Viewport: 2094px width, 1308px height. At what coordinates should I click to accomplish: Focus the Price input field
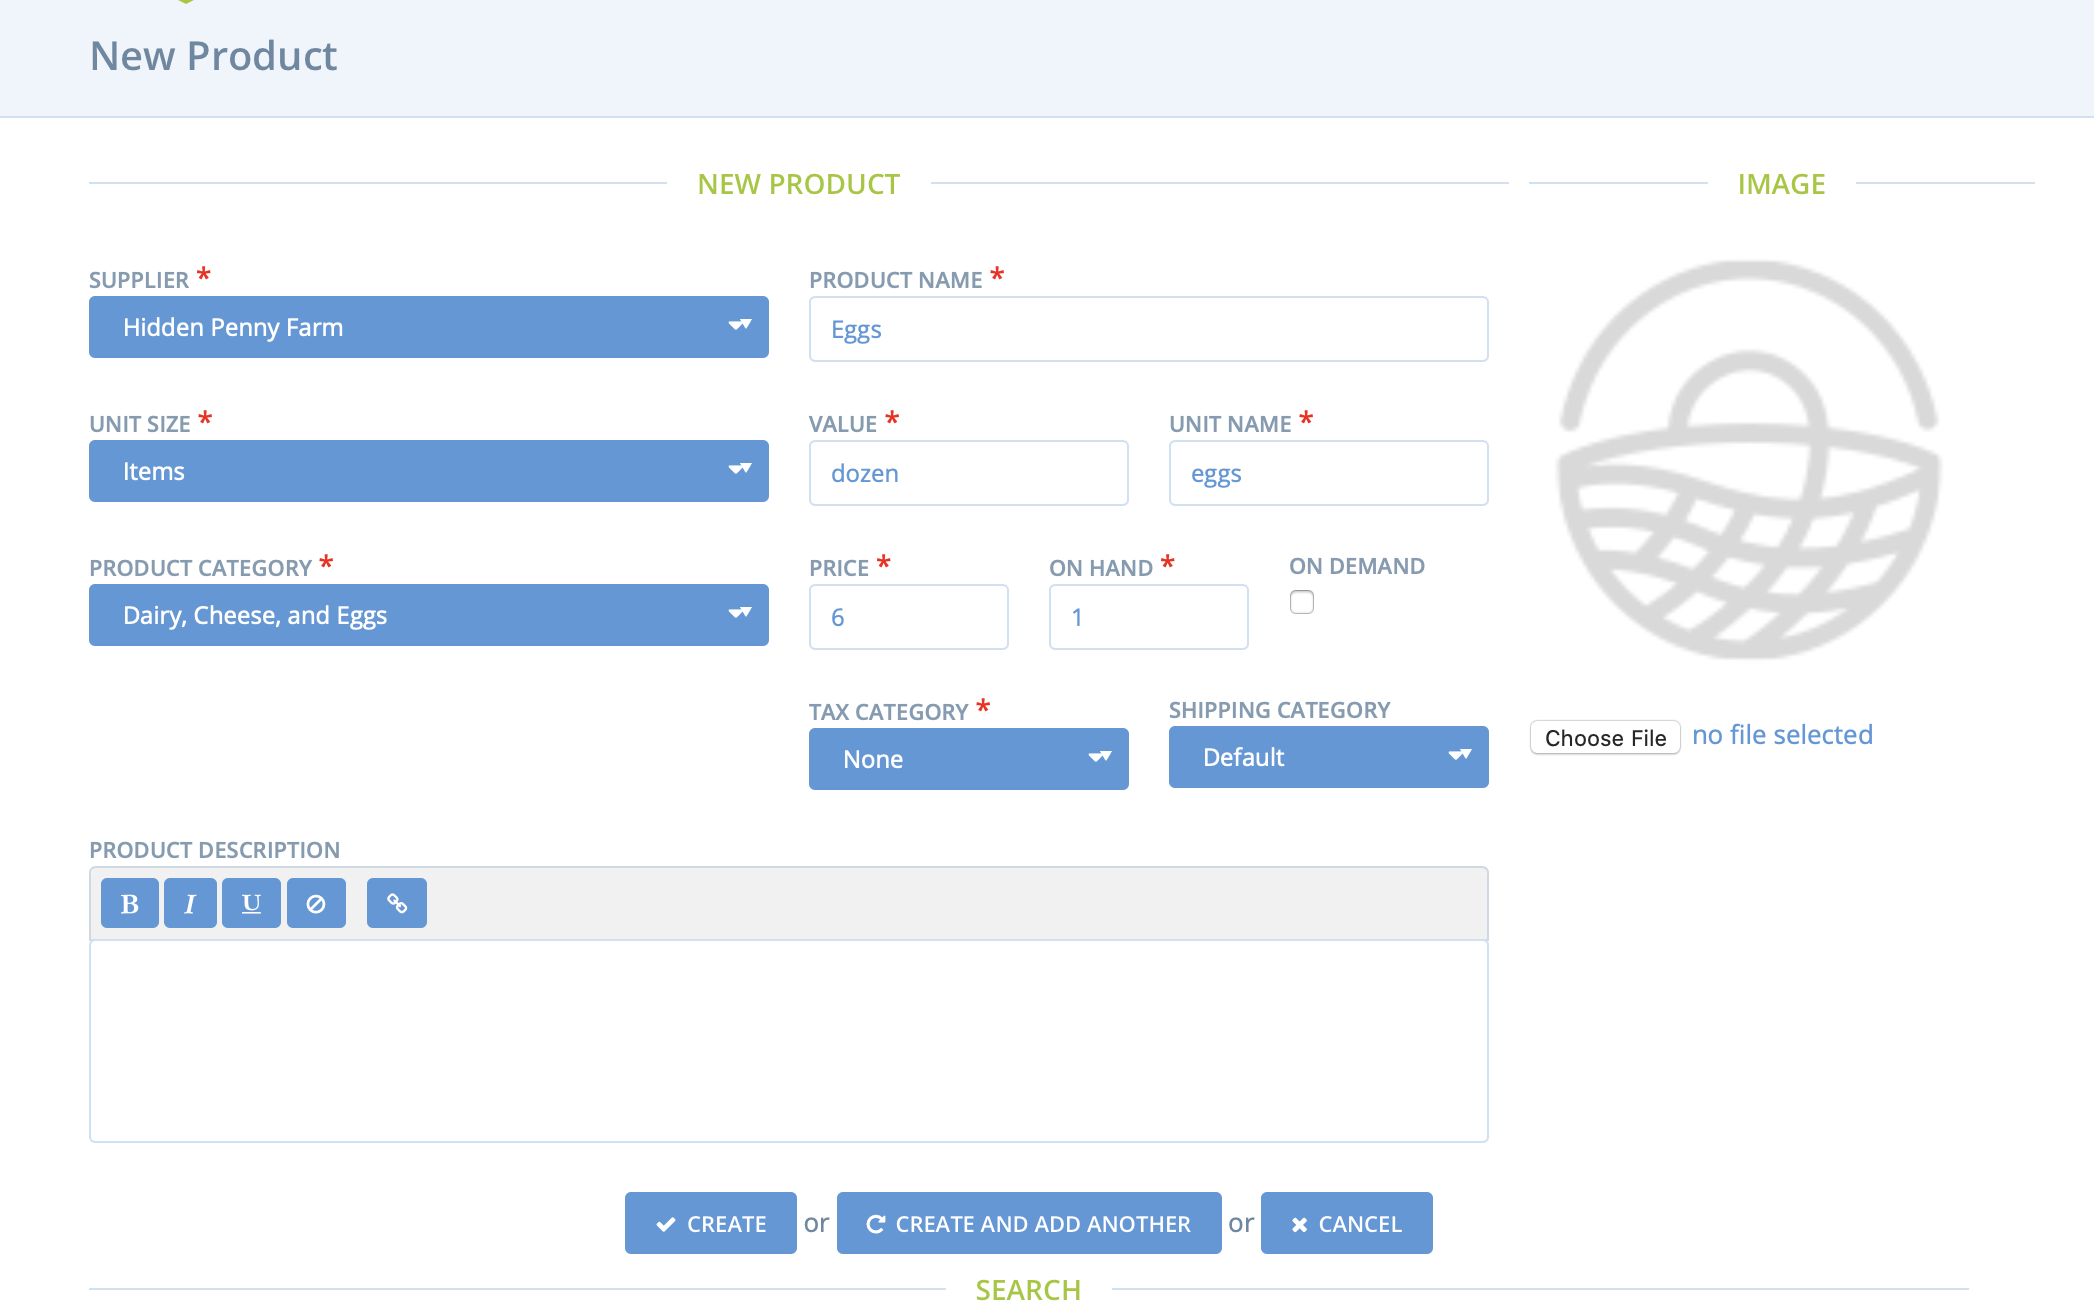pyautogui.click(x=908, y=617)
